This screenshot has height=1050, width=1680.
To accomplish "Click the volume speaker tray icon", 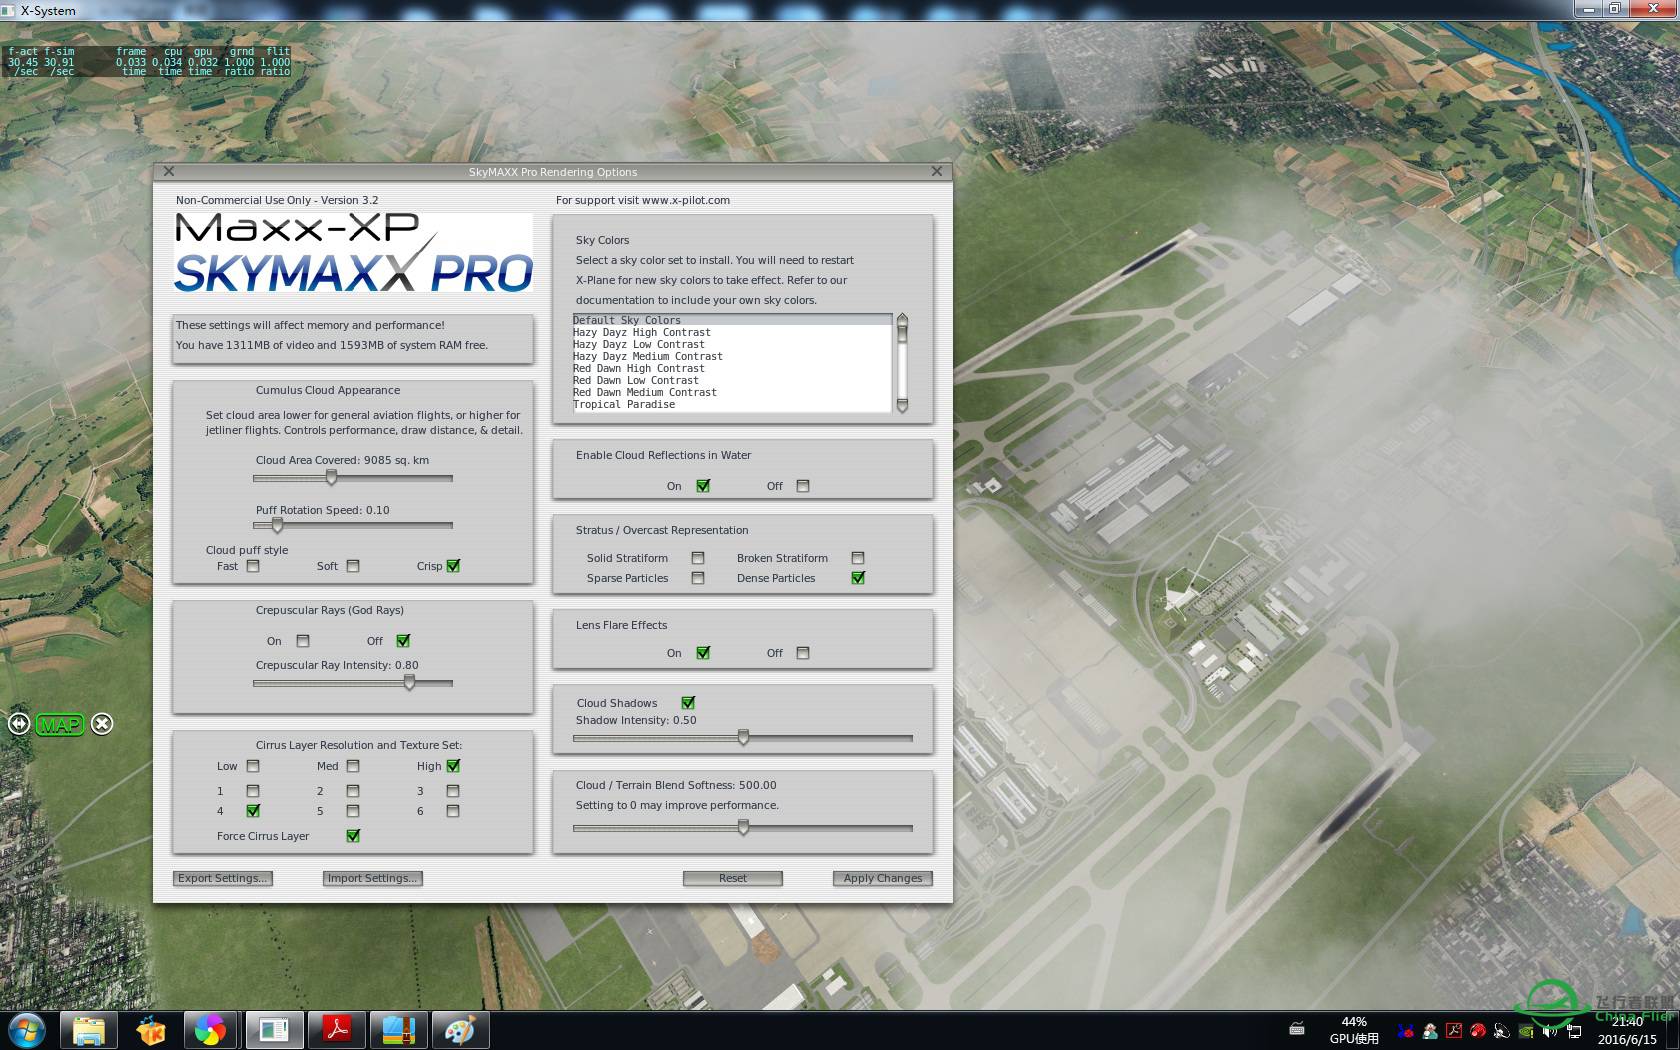I will (1550, 1031).
